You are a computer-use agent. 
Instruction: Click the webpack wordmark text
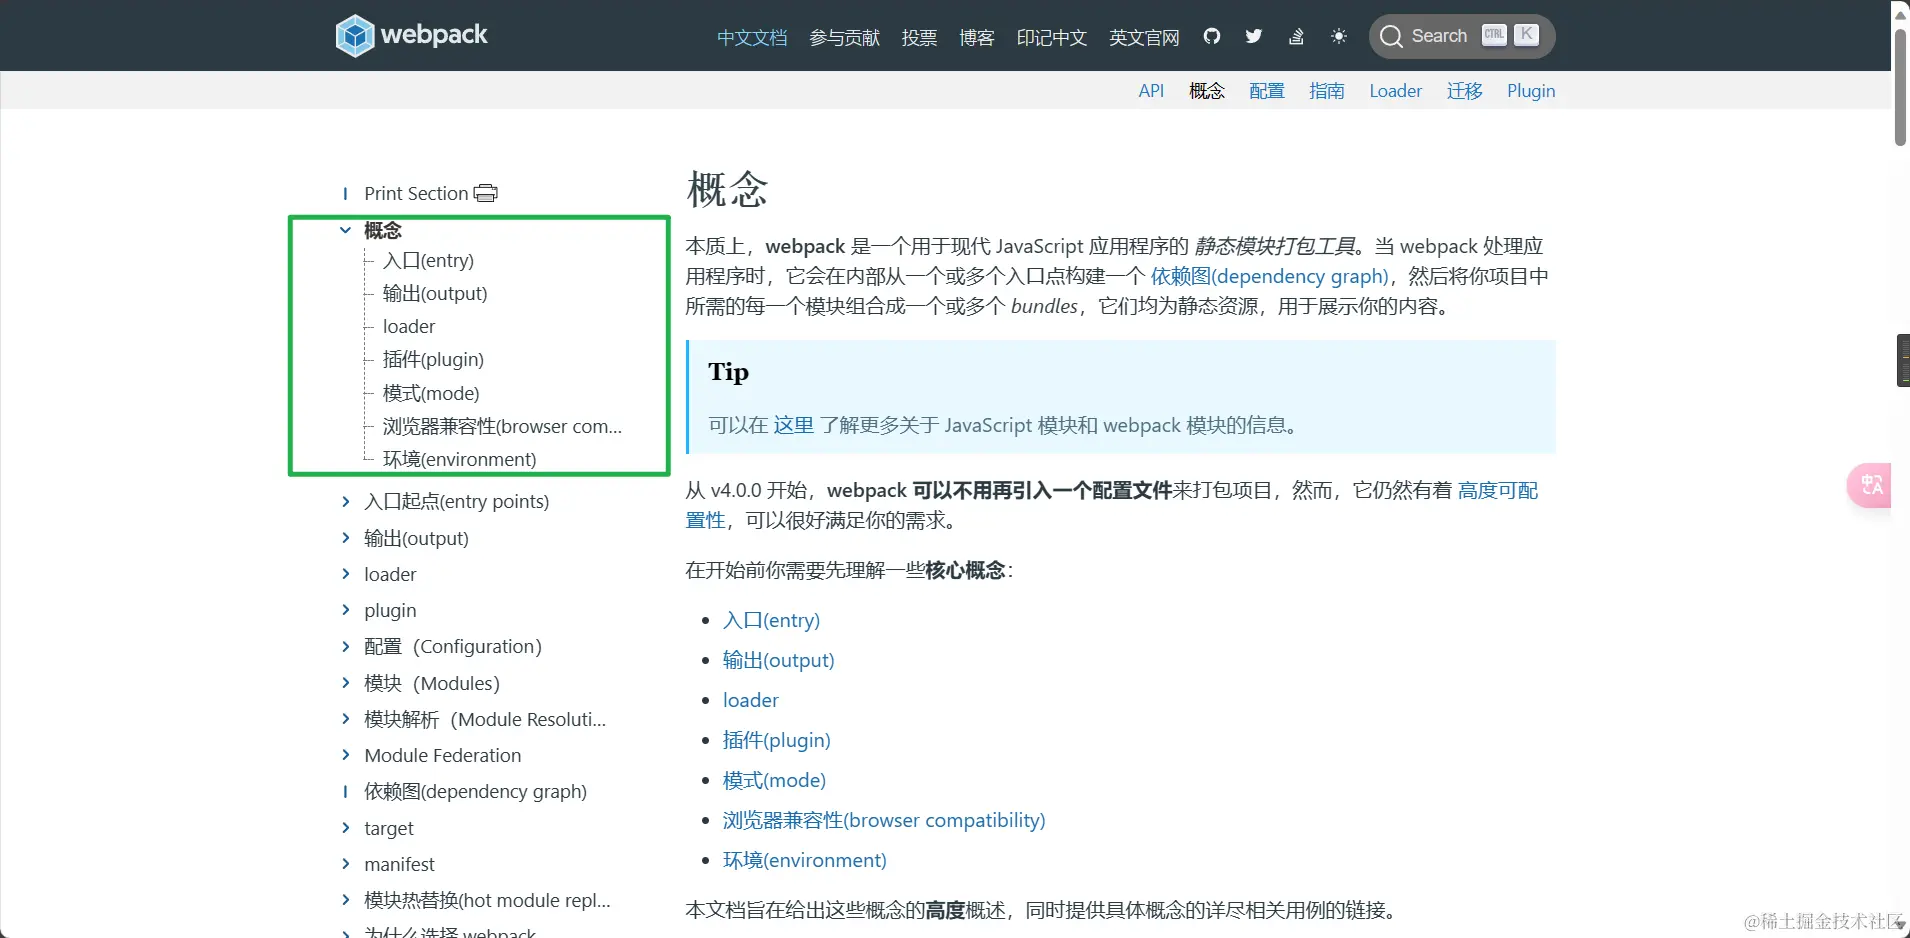pyautogui.click(x=434, y=35)
